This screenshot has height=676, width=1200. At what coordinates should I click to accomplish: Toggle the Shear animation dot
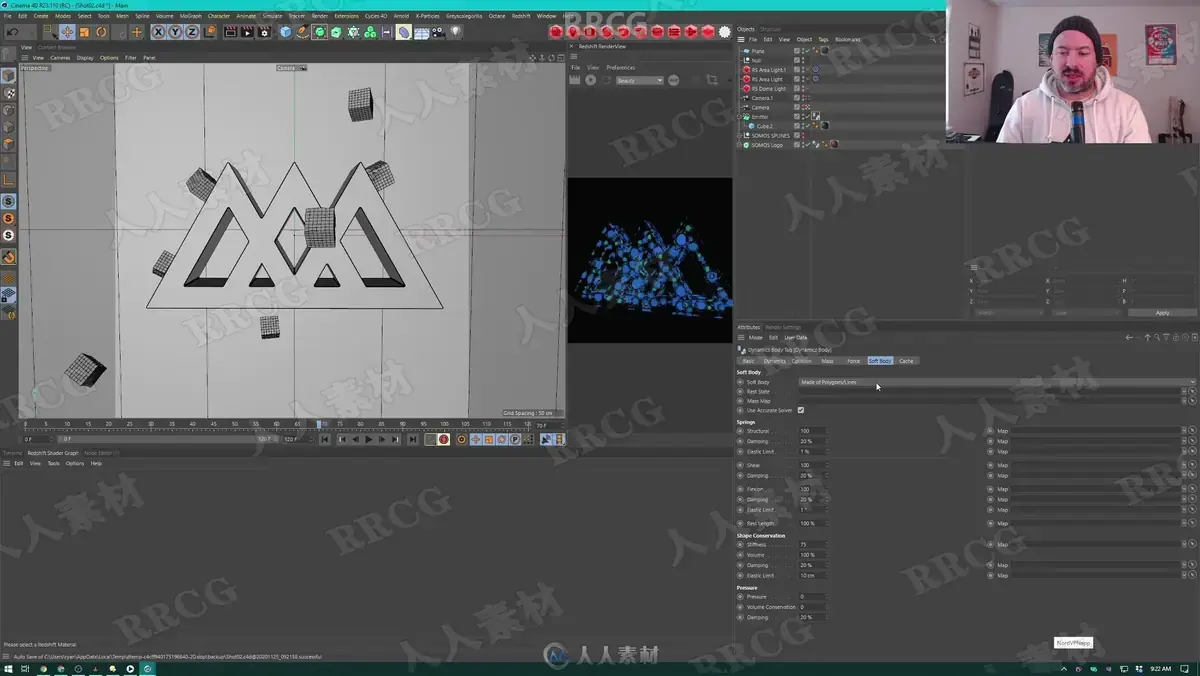click(741, 465)
